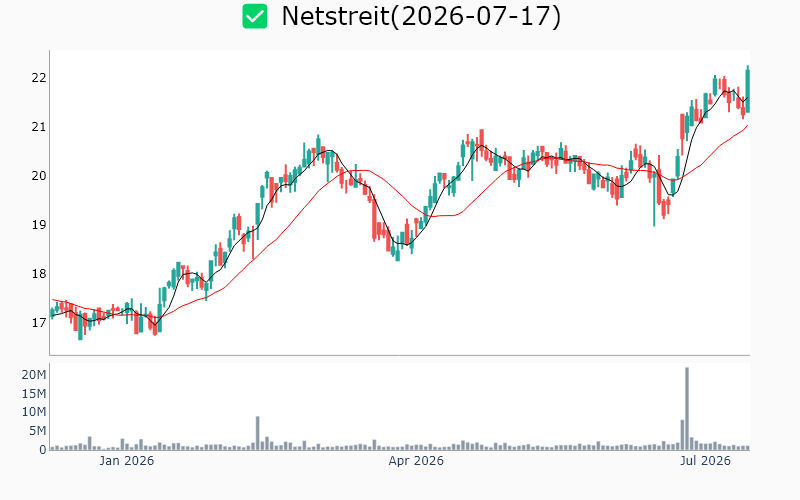Click the tallest volume bar near Jul 2026
Image resolution: width=800 pixels, height=500 pixels.
[687, 408]
